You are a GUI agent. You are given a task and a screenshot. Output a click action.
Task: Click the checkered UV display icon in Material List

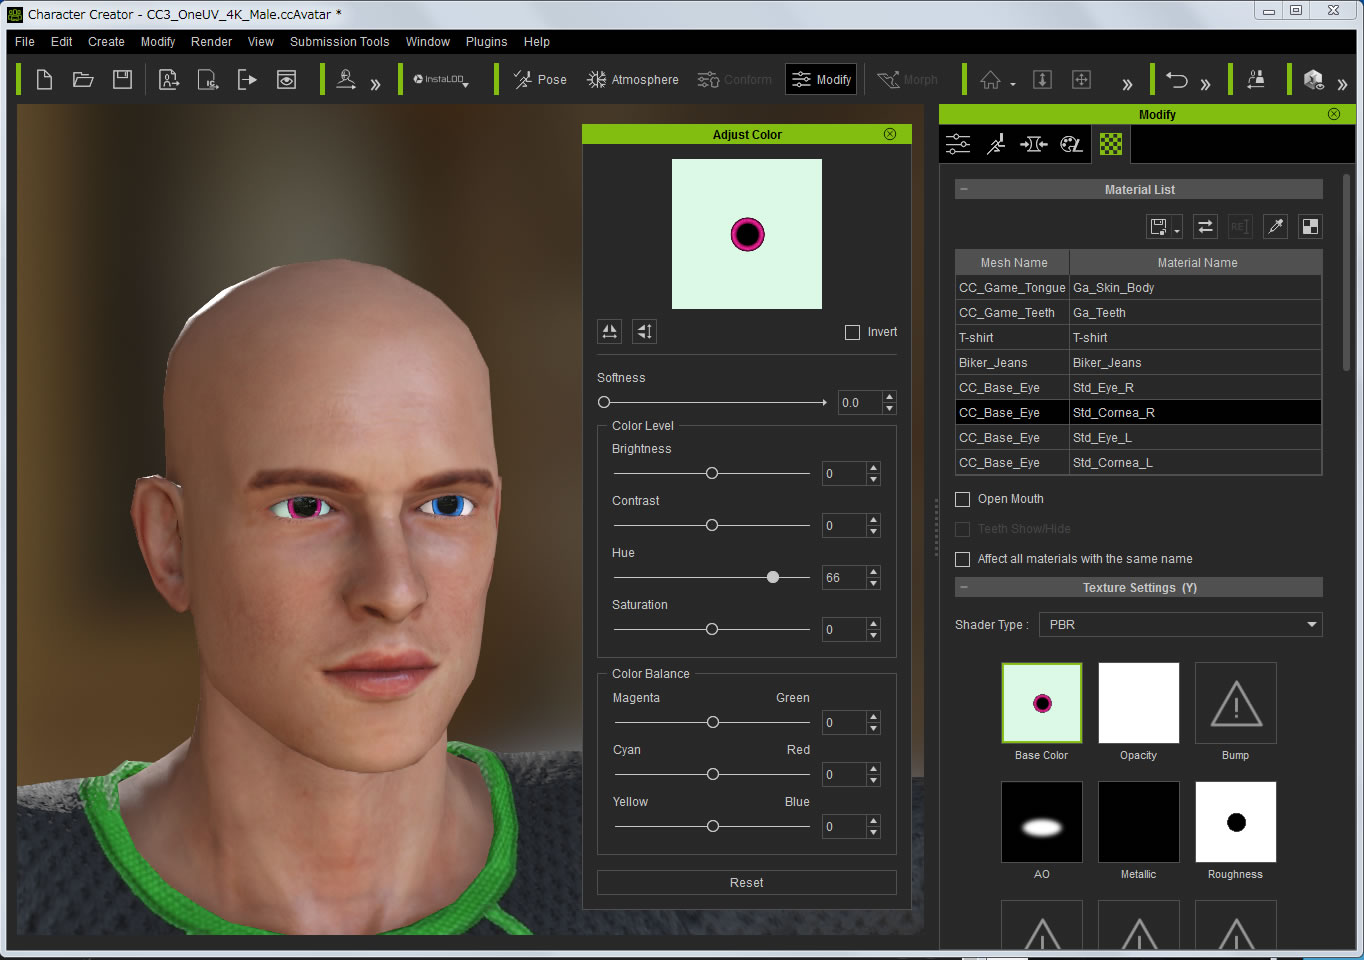(1310, 227)
